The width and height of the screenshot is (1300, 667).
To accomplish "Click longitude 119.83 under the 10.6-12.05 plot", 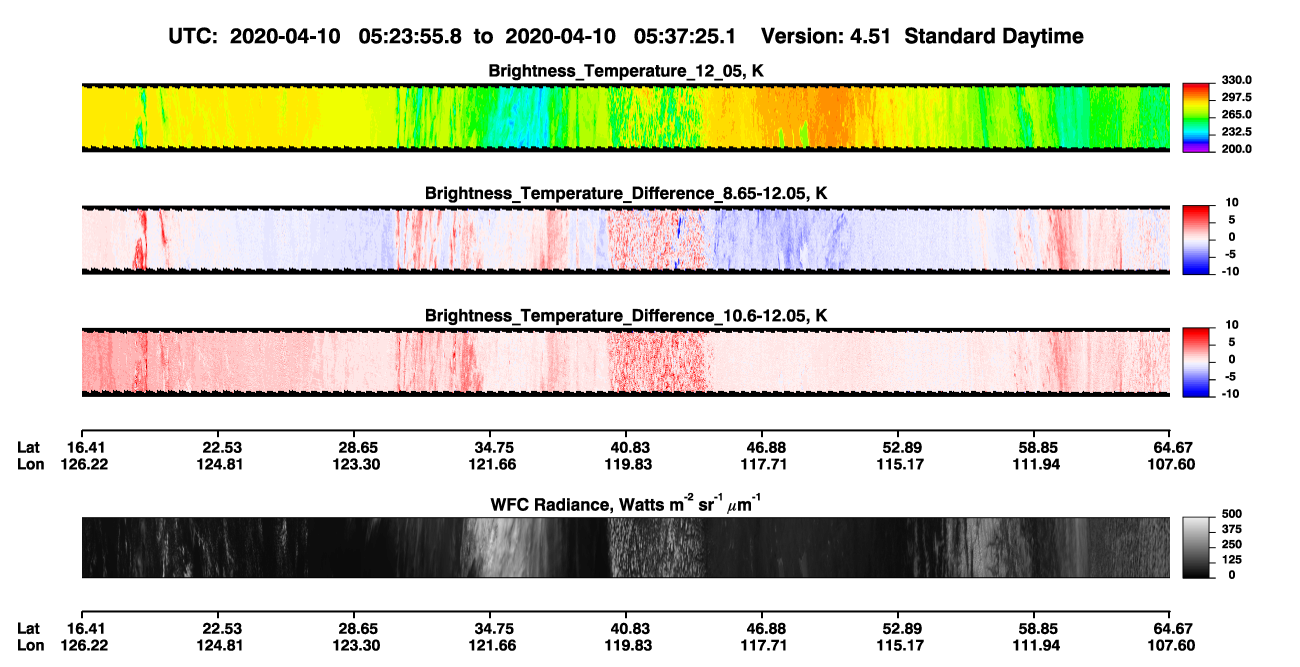I will (x=629, y=463).
